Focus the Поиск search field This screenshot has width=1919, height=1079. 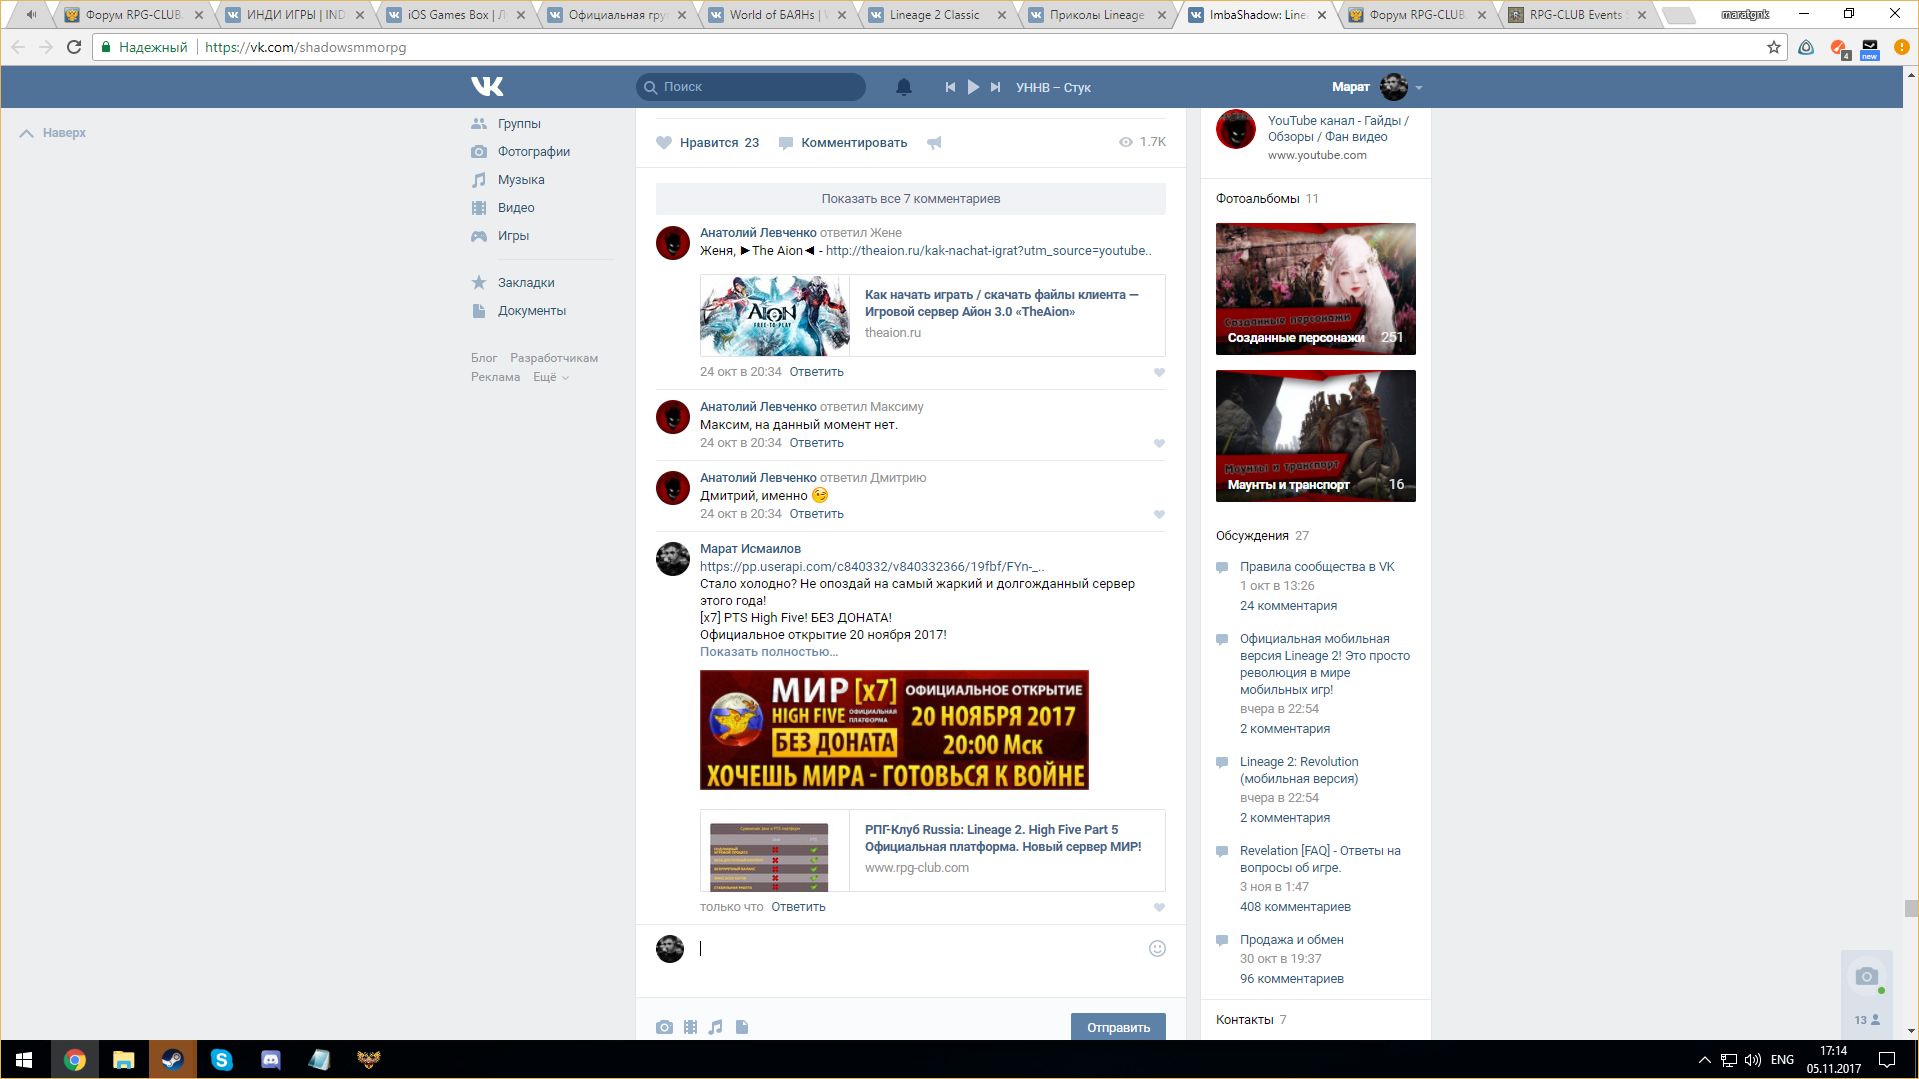click(x=751, y=87)
